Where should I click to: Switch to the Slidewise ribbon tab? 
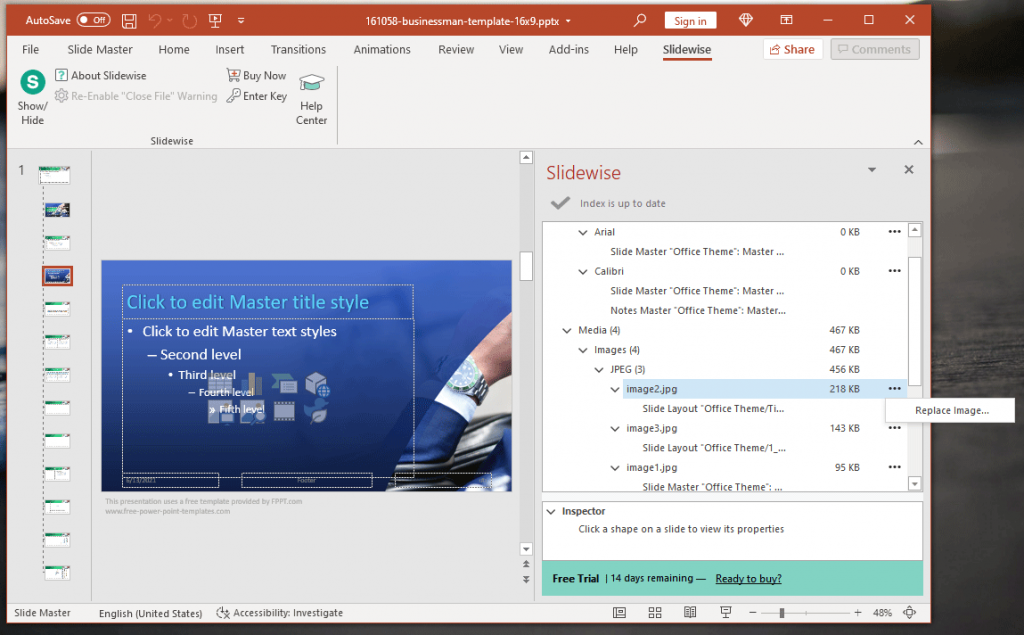pyautogui.click(x=686, y=48)
